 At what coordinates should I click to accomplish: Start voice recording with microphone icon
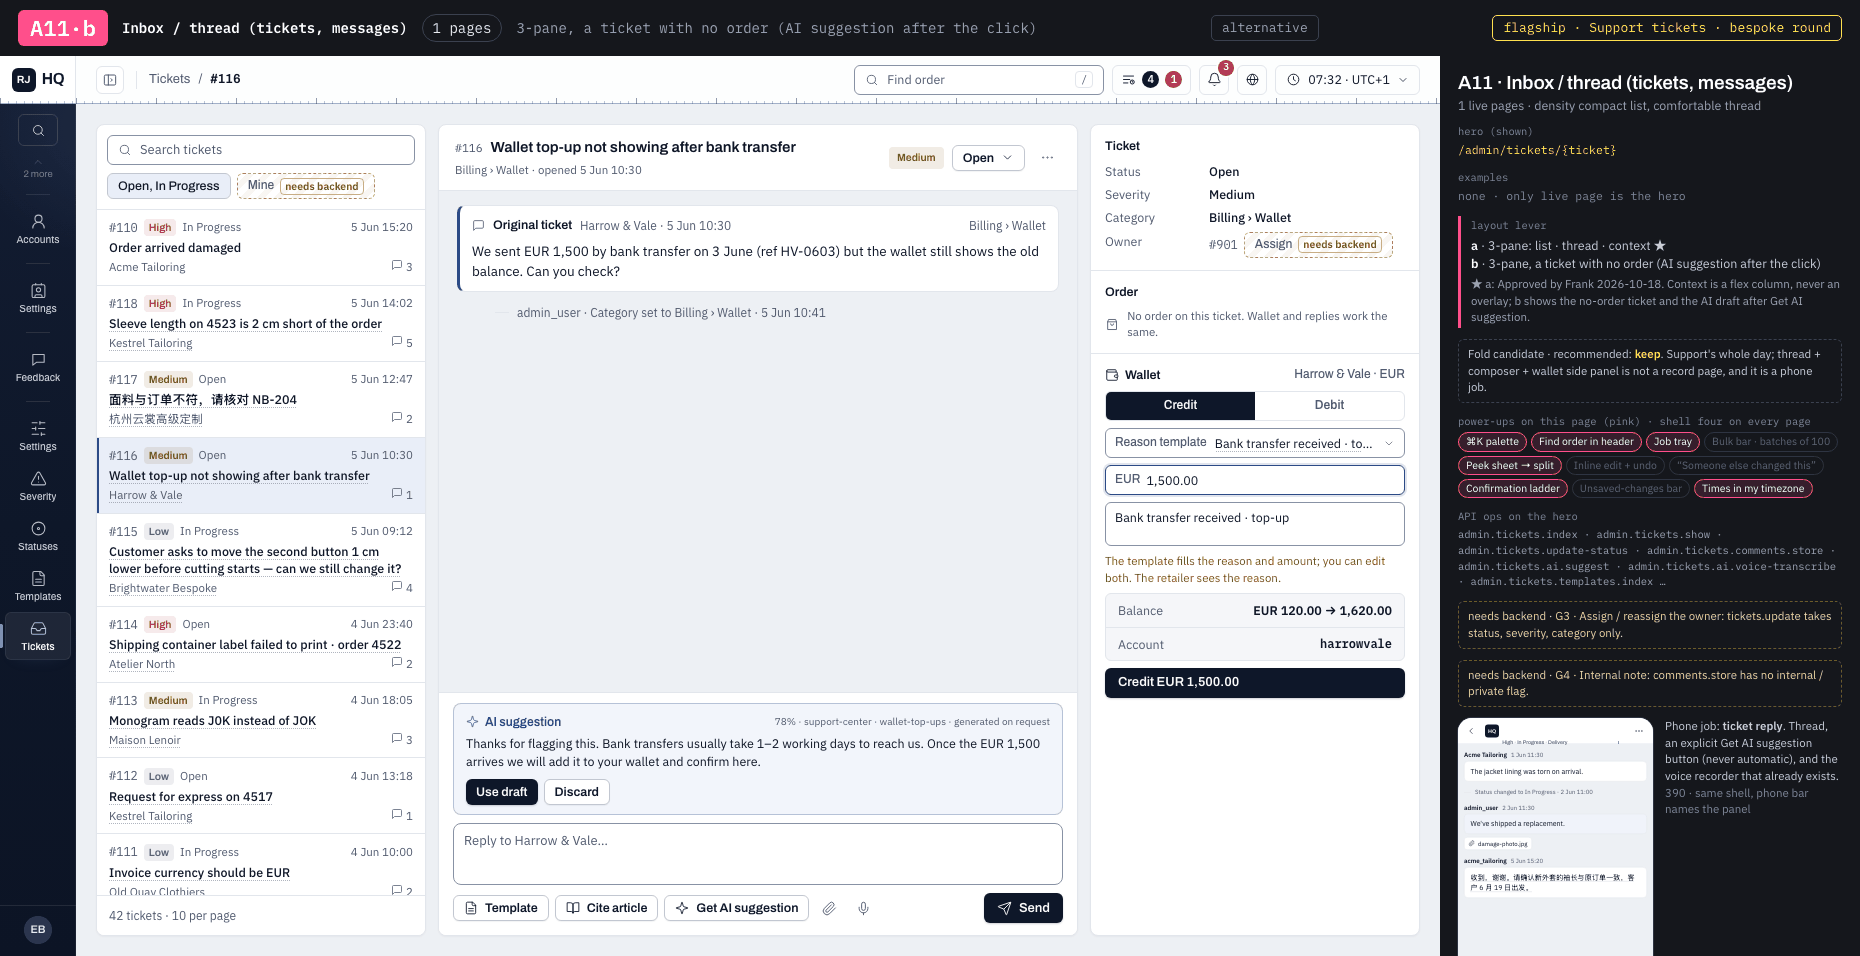(863, 908)
